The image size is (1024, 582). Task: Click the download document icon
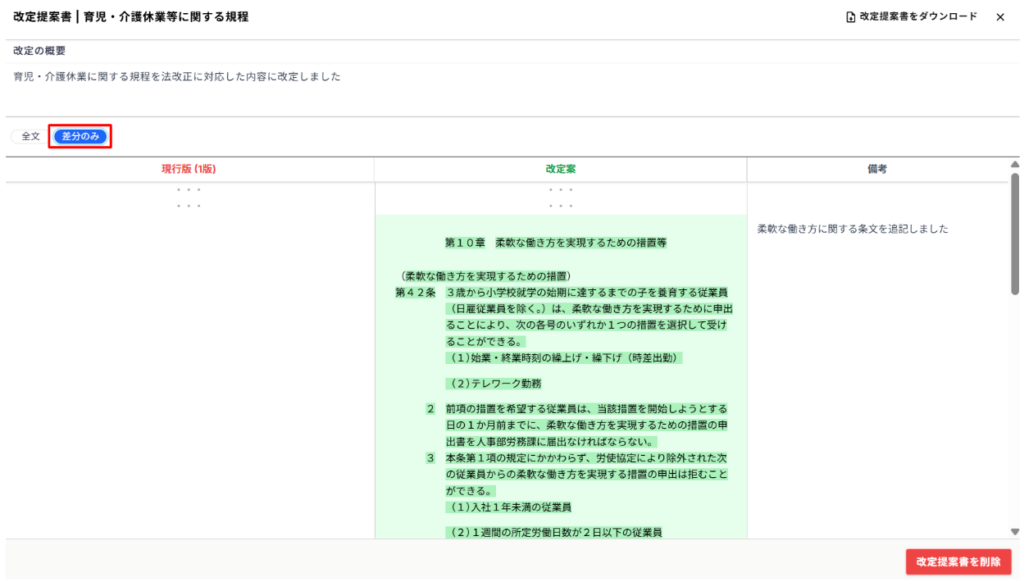850,17
